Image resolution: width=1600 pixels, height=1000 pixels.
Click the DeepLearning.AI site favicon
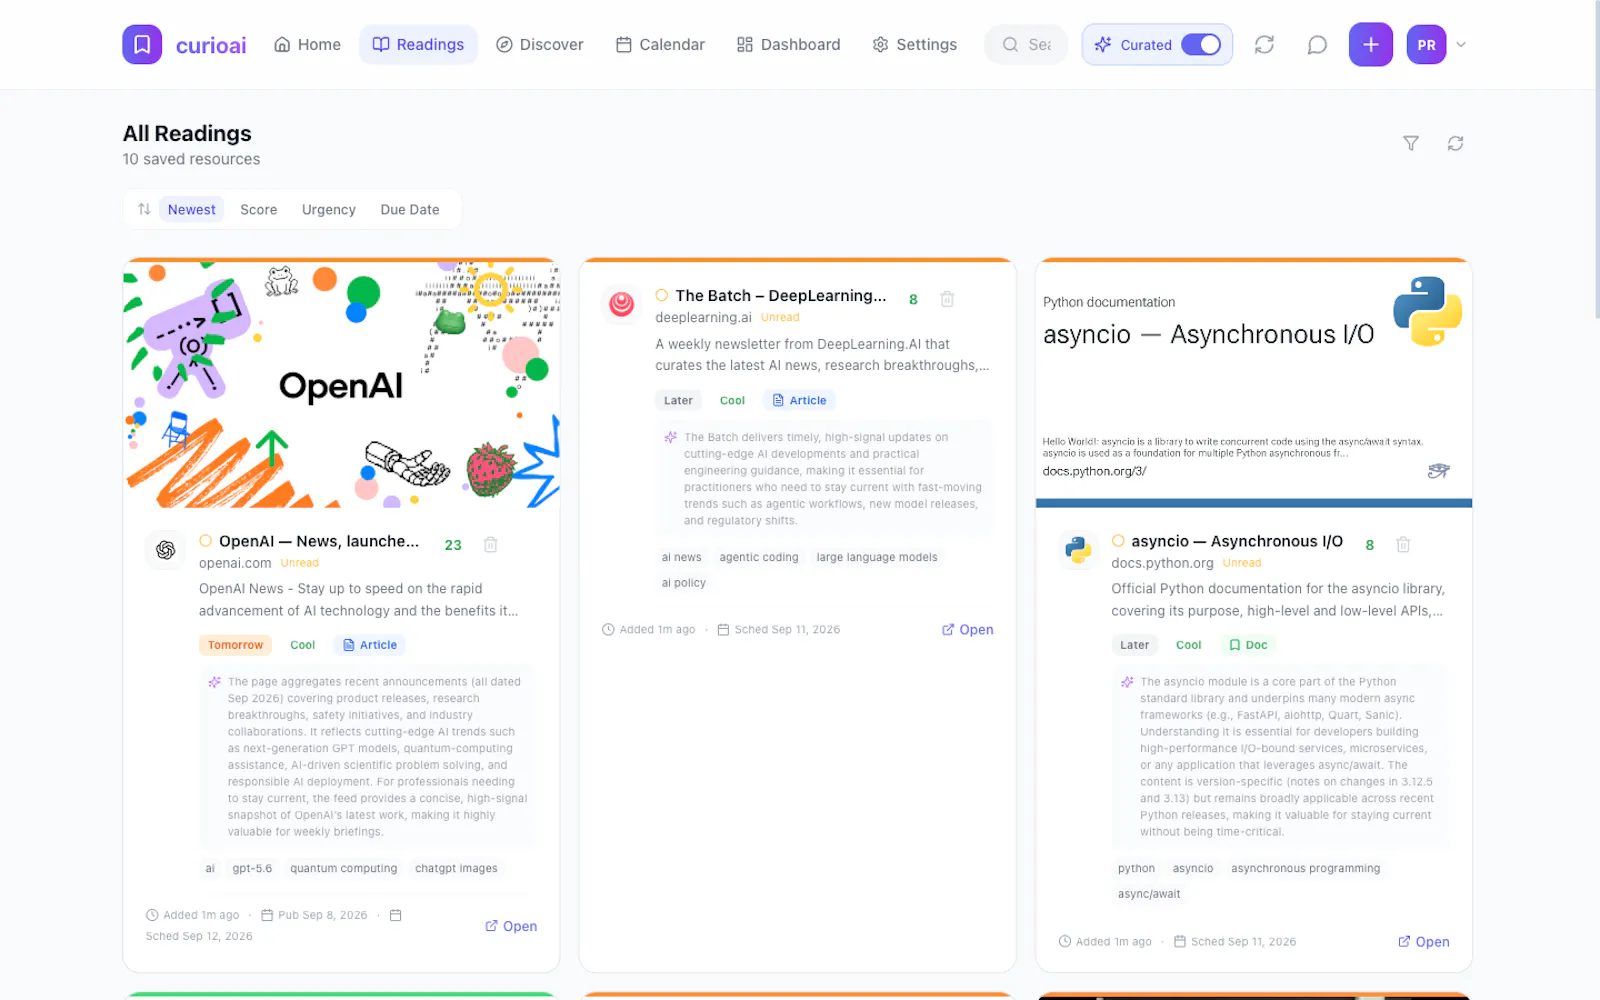click(x=622, y=304)
